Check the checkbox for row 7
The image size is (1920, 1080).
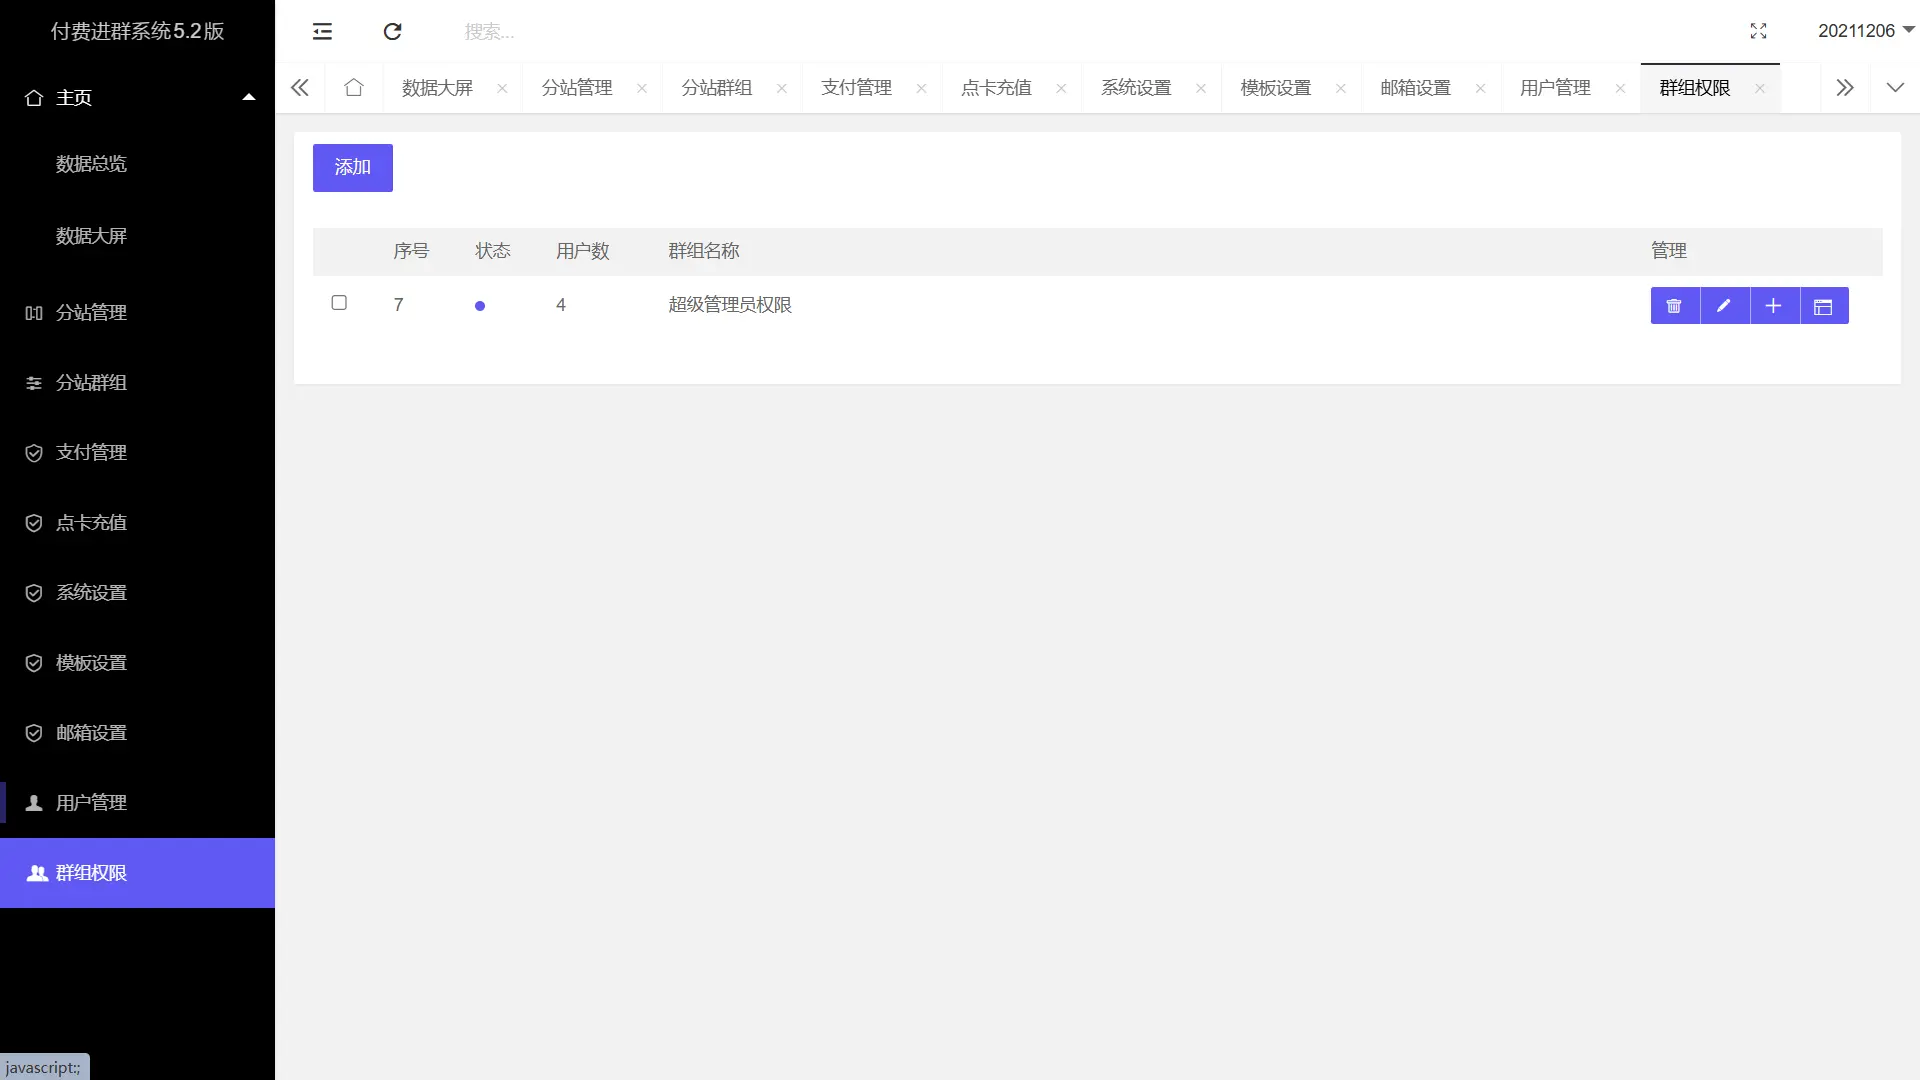[339, 303]
